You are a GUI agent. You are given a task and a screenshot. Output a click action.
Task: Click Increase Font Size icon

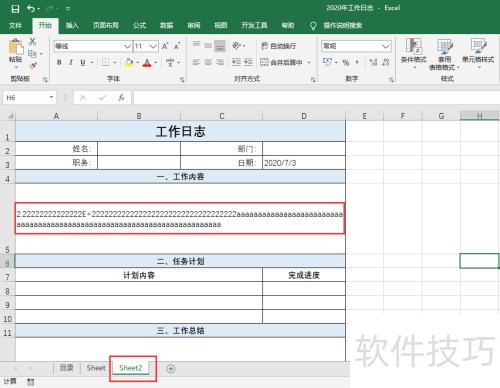165,46
